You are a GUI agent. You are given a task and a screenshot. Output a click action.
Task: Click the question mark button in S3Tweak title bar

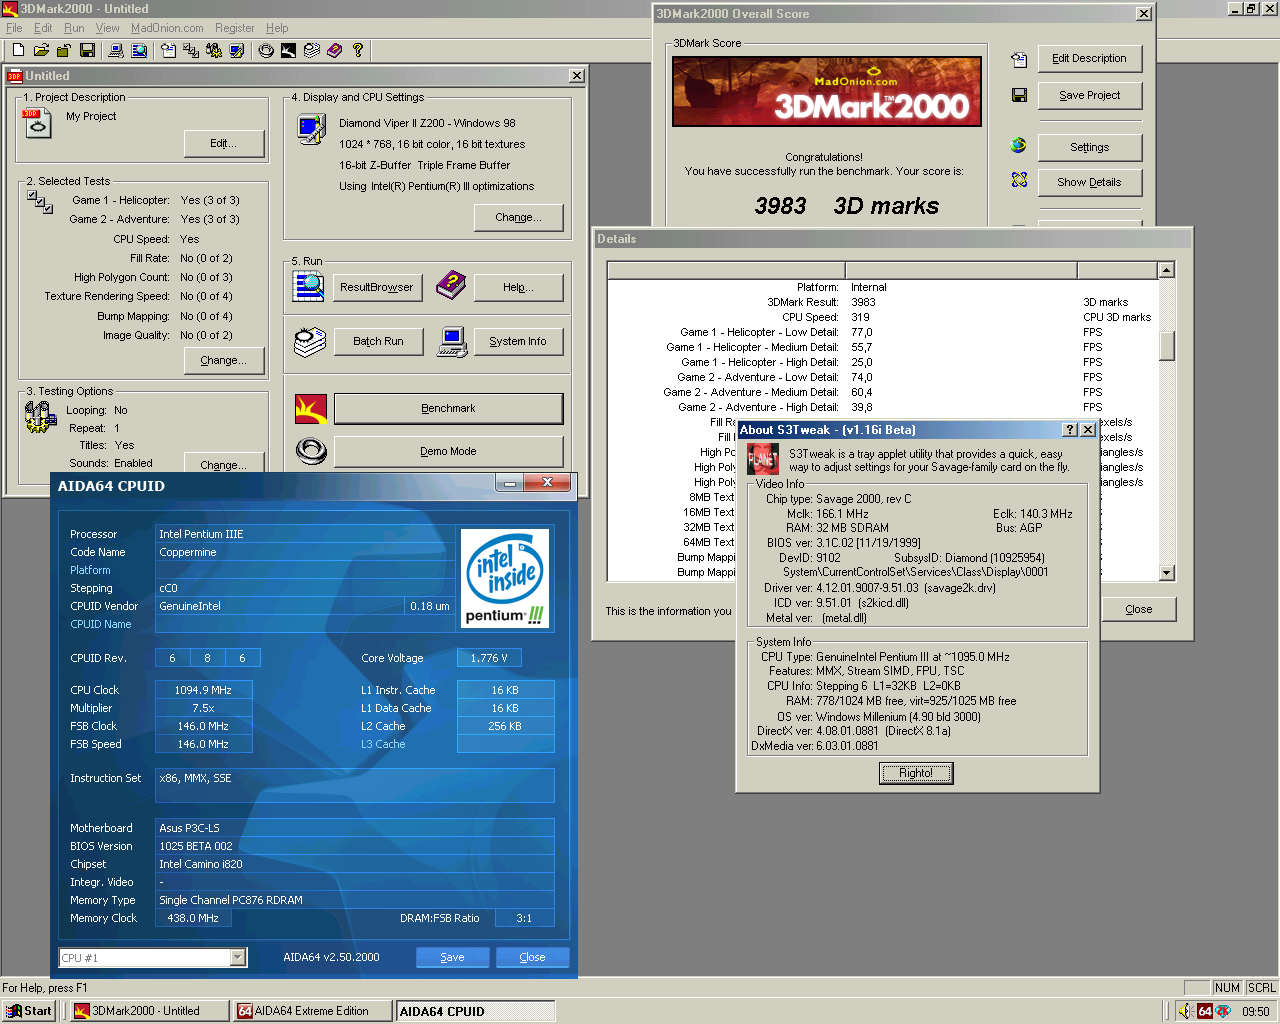pos(1070,430)
